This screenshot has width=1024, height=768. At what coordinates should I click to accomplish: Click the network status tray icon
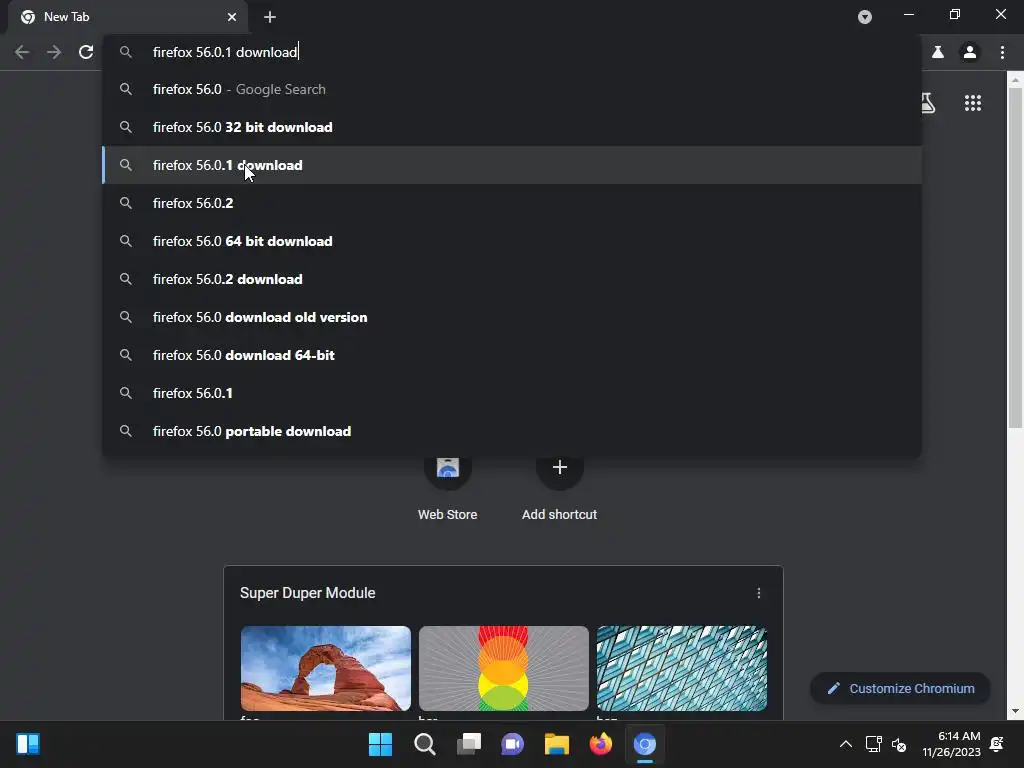(873, 744)
